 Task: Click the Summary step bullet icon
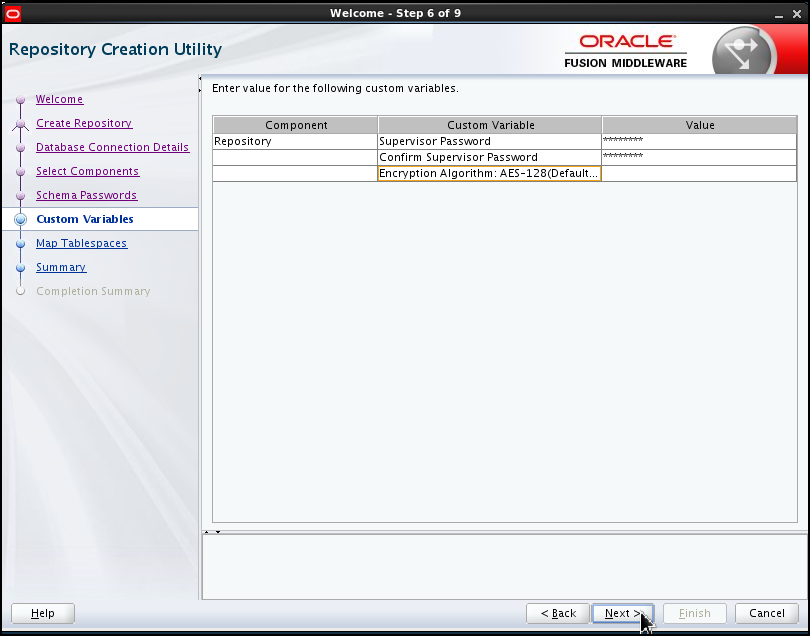20,268
